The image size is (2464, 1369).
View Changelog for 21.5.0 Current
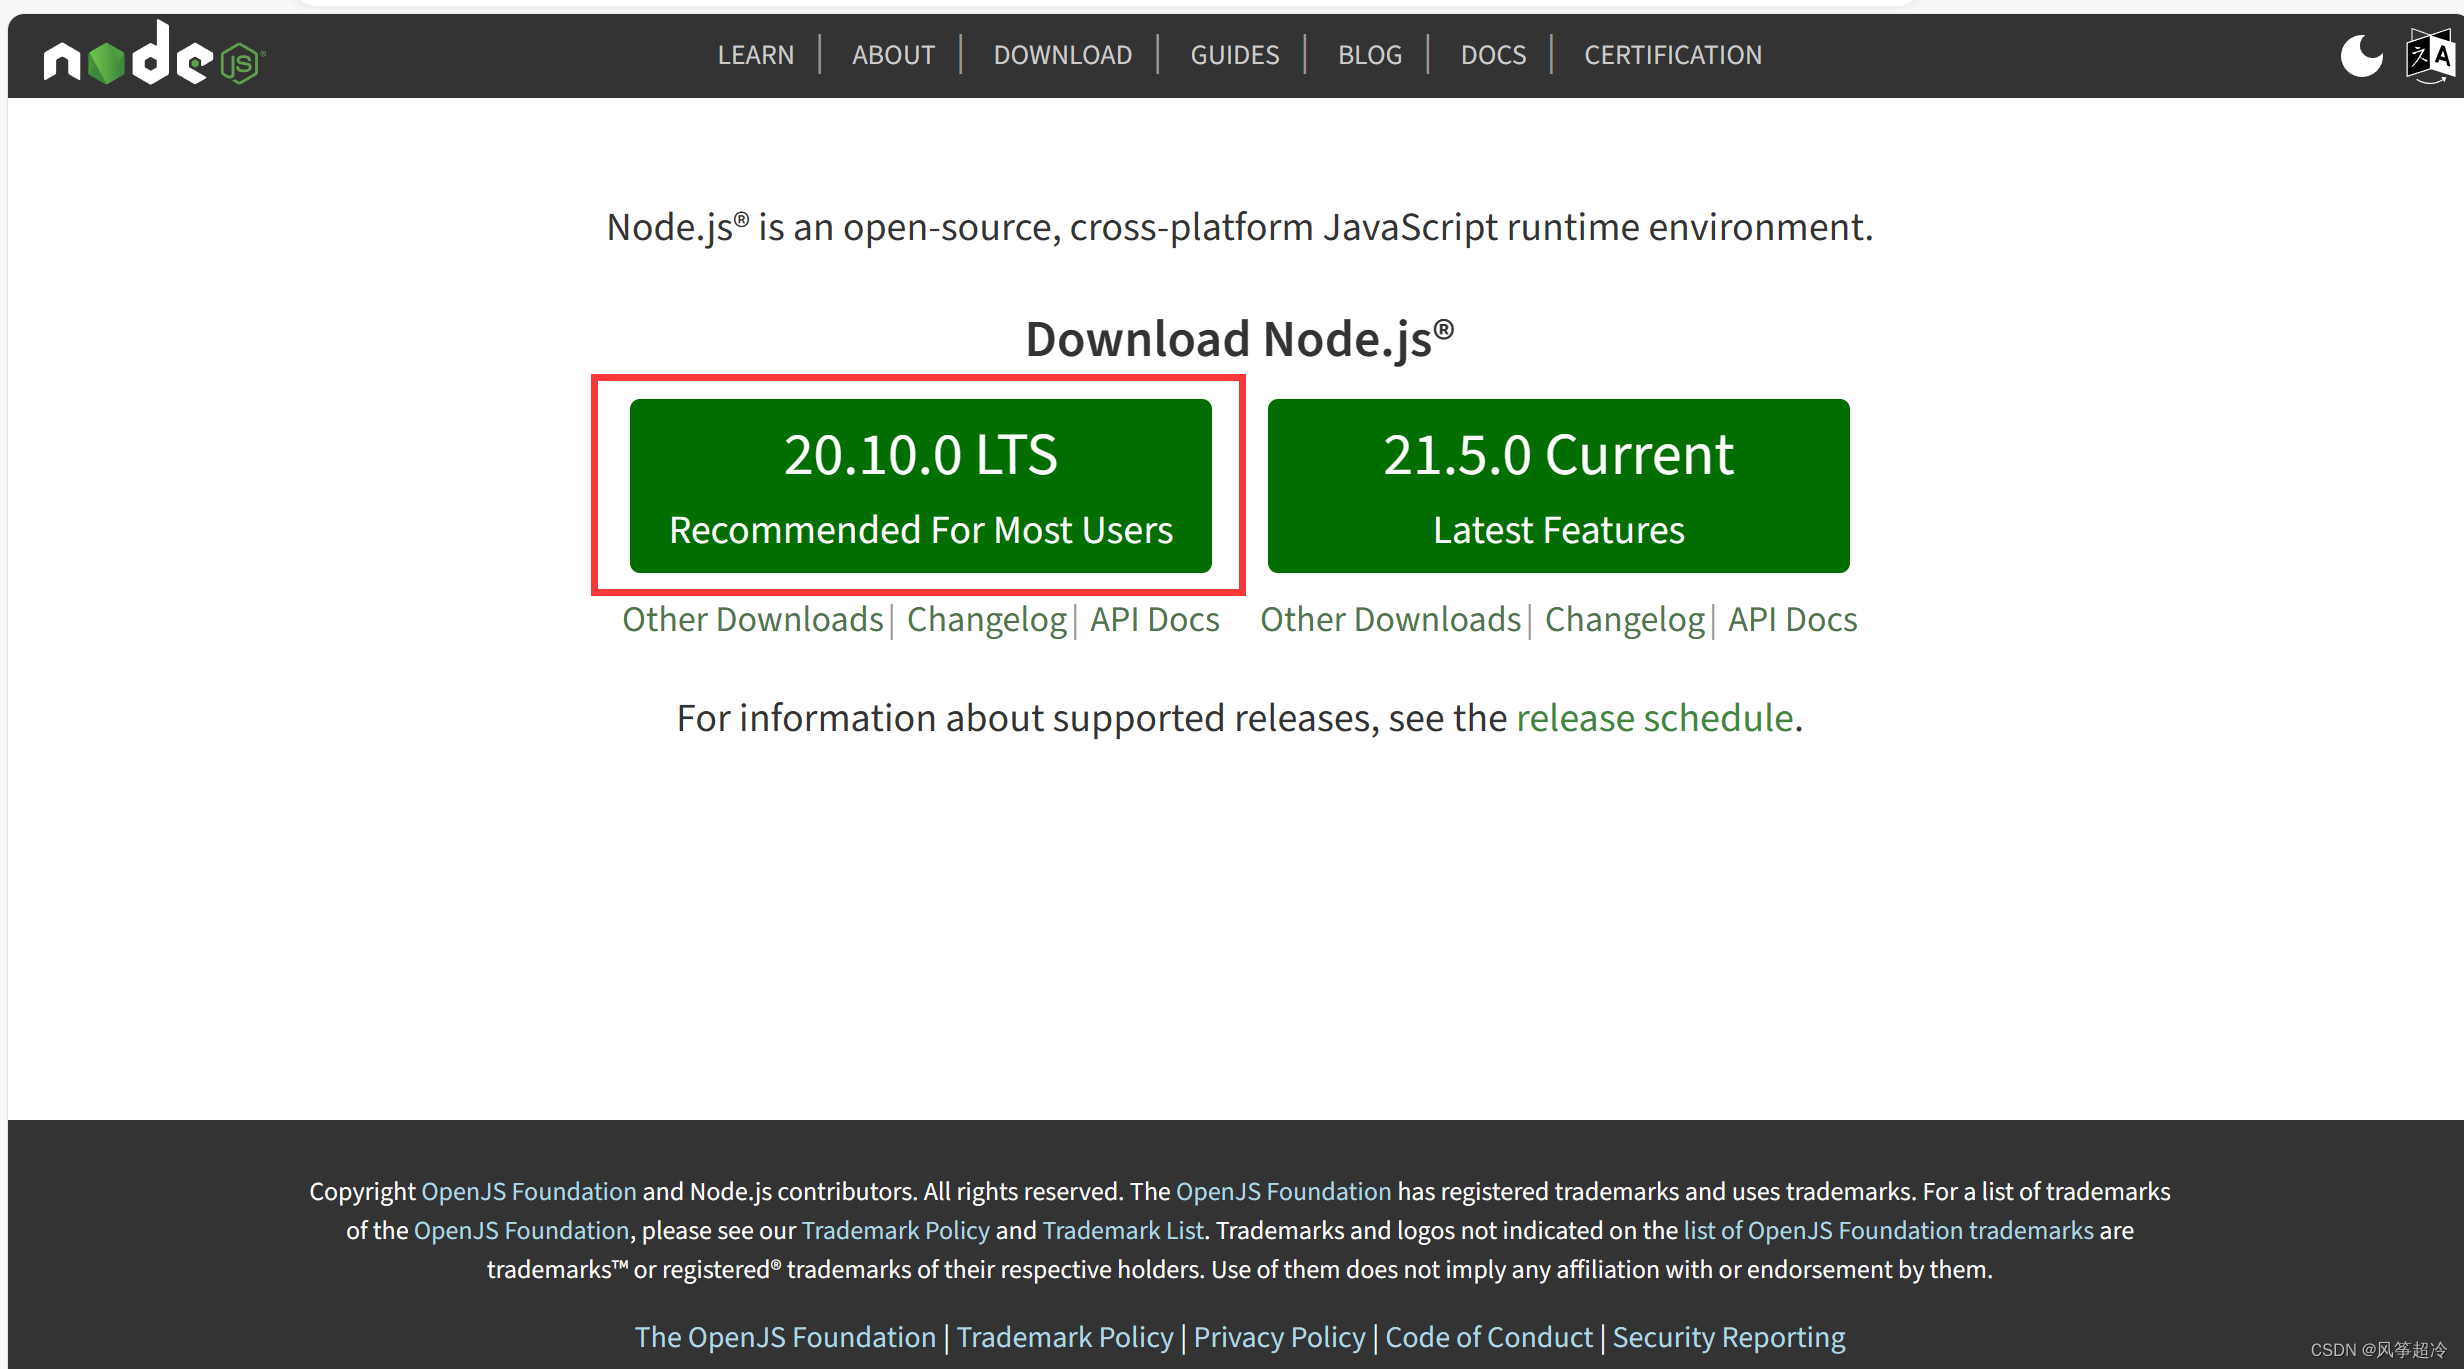(1624, 620)
